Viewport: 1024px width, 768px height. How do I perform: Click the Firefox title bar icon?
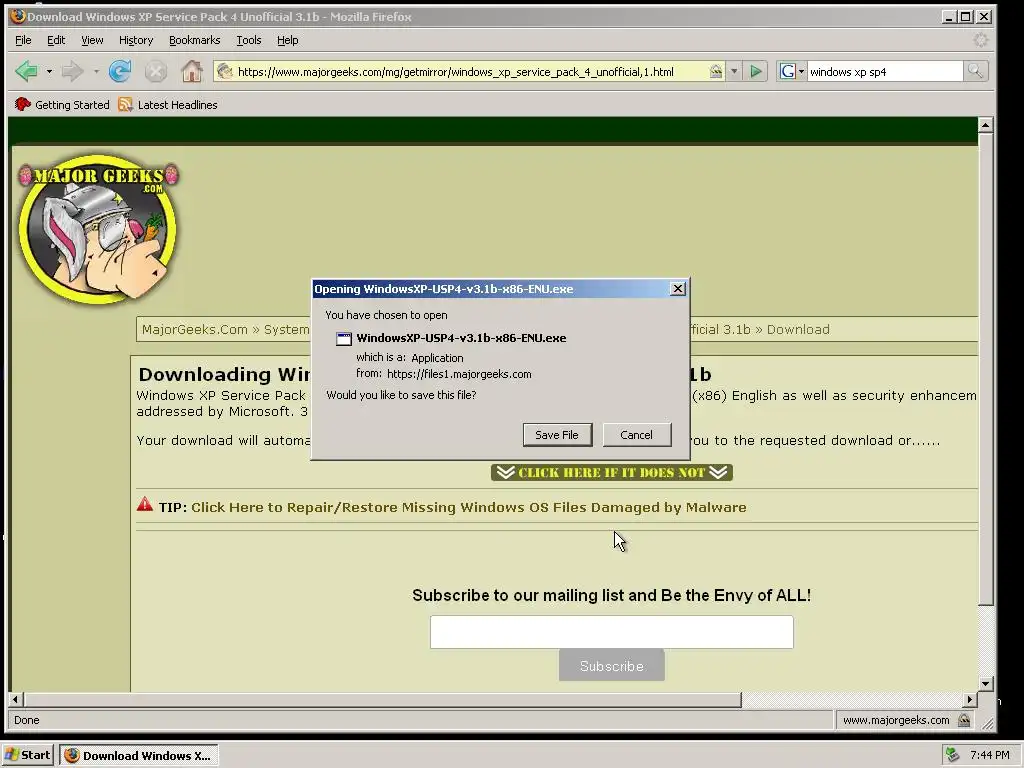pos(18,16)
